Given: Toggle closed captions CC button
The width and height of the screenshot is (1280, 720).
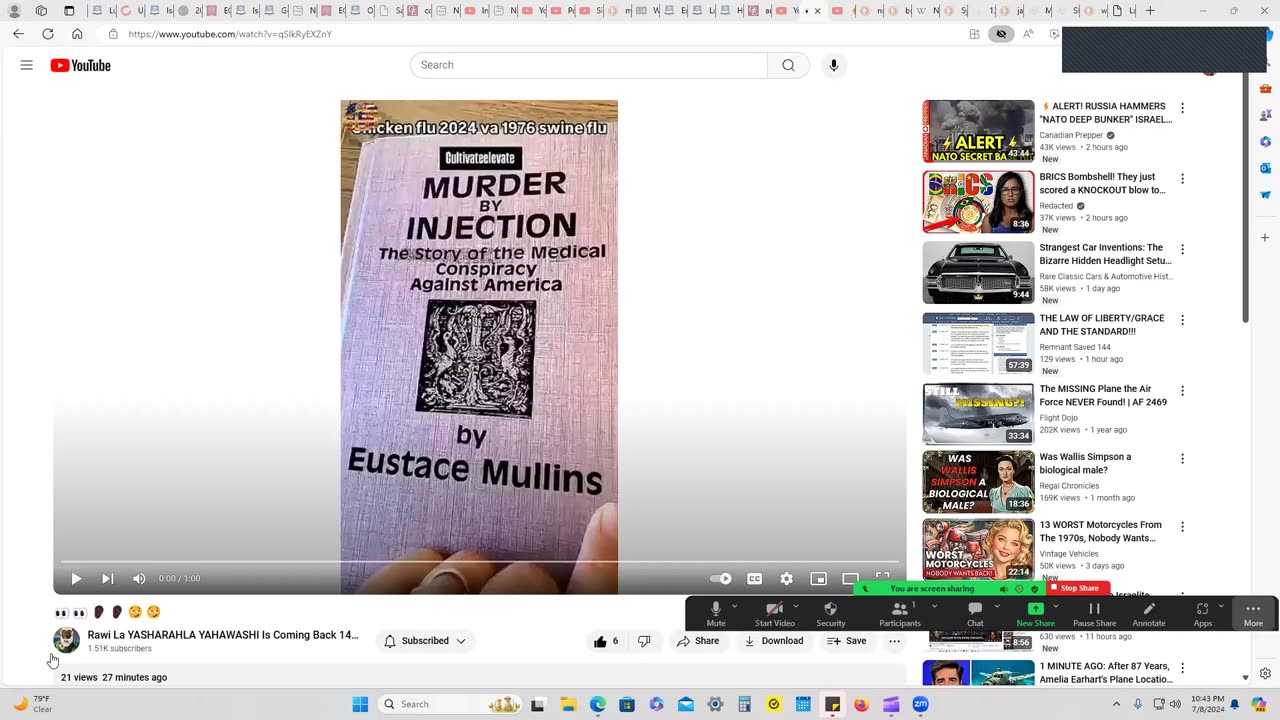Looking at the screenshot, I should pos(755,578).
